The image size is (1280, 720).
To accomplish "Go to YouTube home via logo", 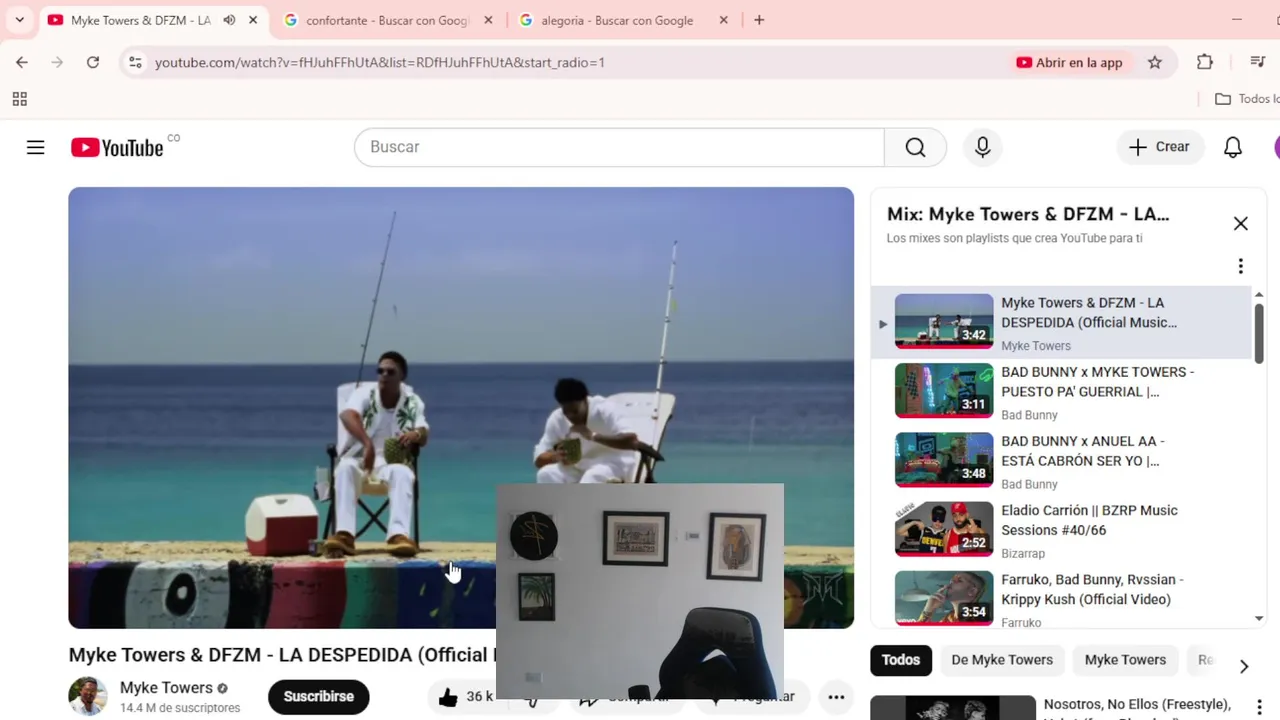I will [x=117, y=147].
